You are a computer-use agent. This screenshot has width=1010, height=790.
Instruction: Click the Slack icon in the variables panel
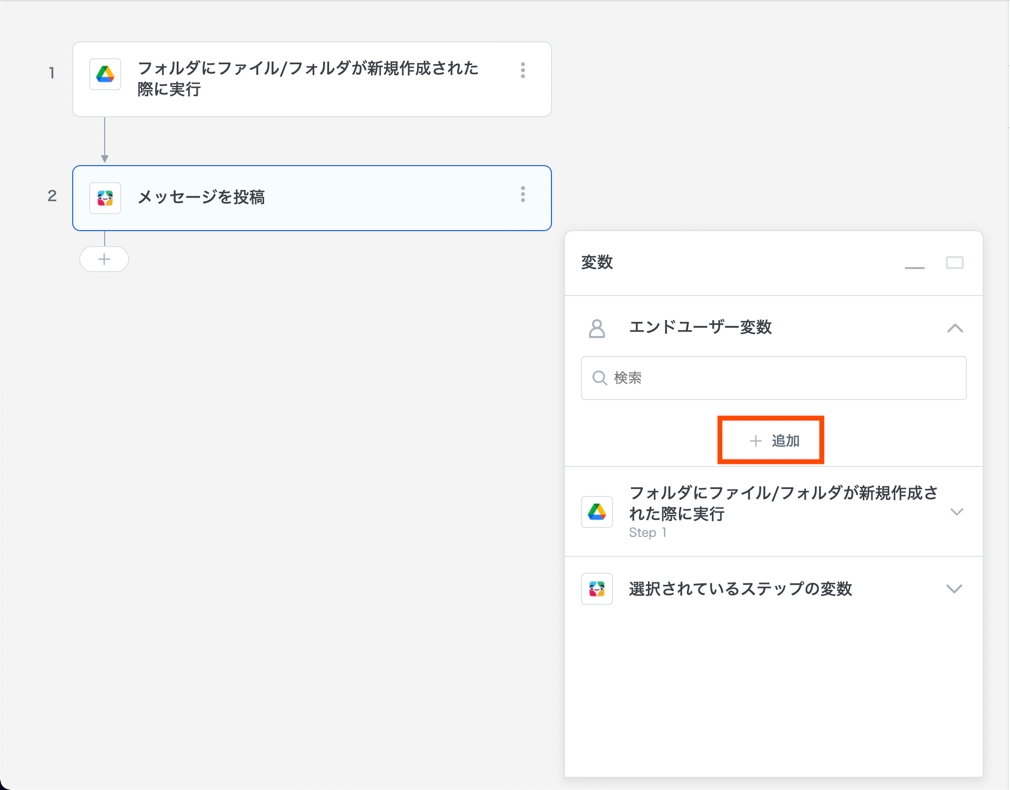(597, 589)
